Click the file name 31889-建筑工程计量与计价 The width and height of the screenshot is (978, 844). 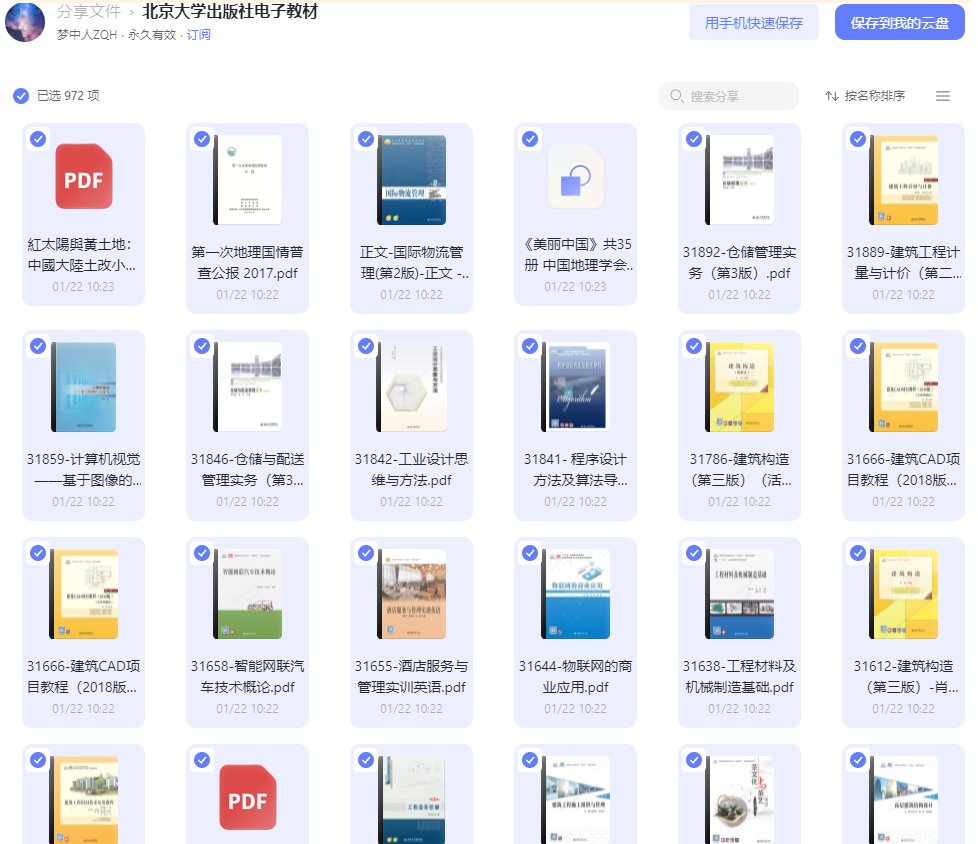click(904, 263)
